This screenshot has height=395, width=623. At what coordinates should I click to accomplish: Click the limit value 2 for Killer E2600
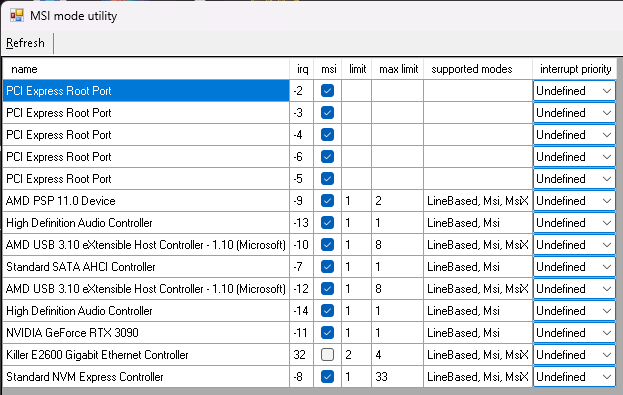tap(357, 355)
